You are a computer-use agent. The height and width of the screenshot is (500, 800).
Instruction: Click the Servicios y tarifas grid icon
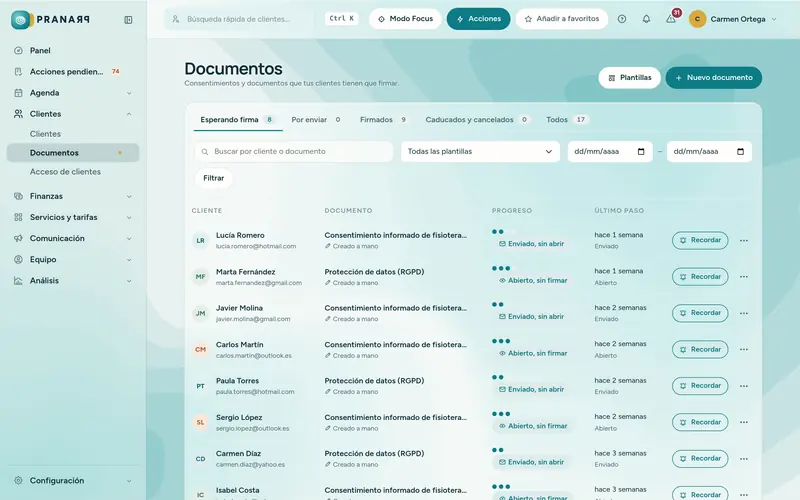click(x=18, y=217)
